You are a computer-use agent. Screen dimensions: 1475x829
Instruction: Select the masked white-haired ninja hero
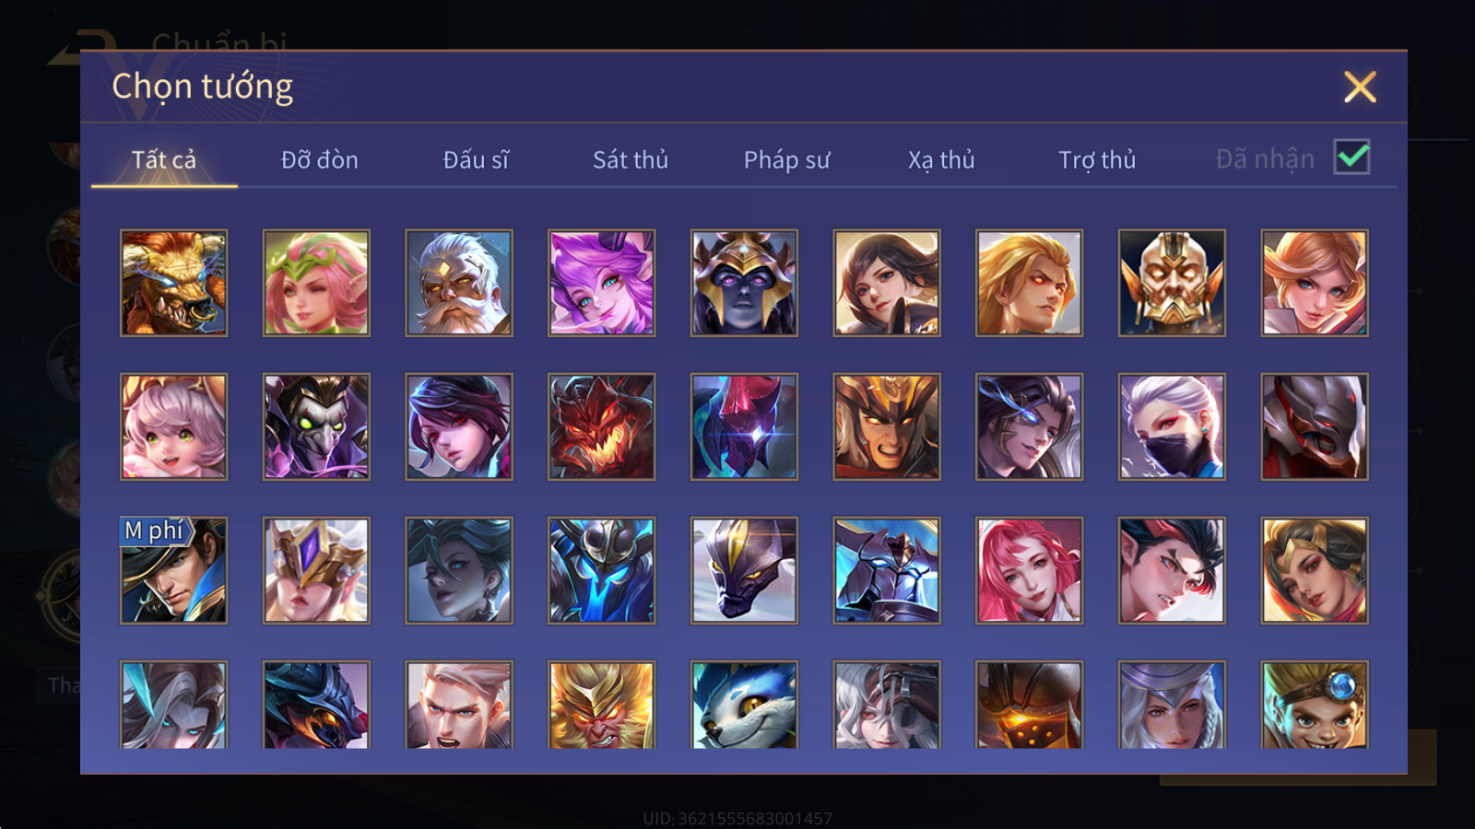coord(1172,427)
